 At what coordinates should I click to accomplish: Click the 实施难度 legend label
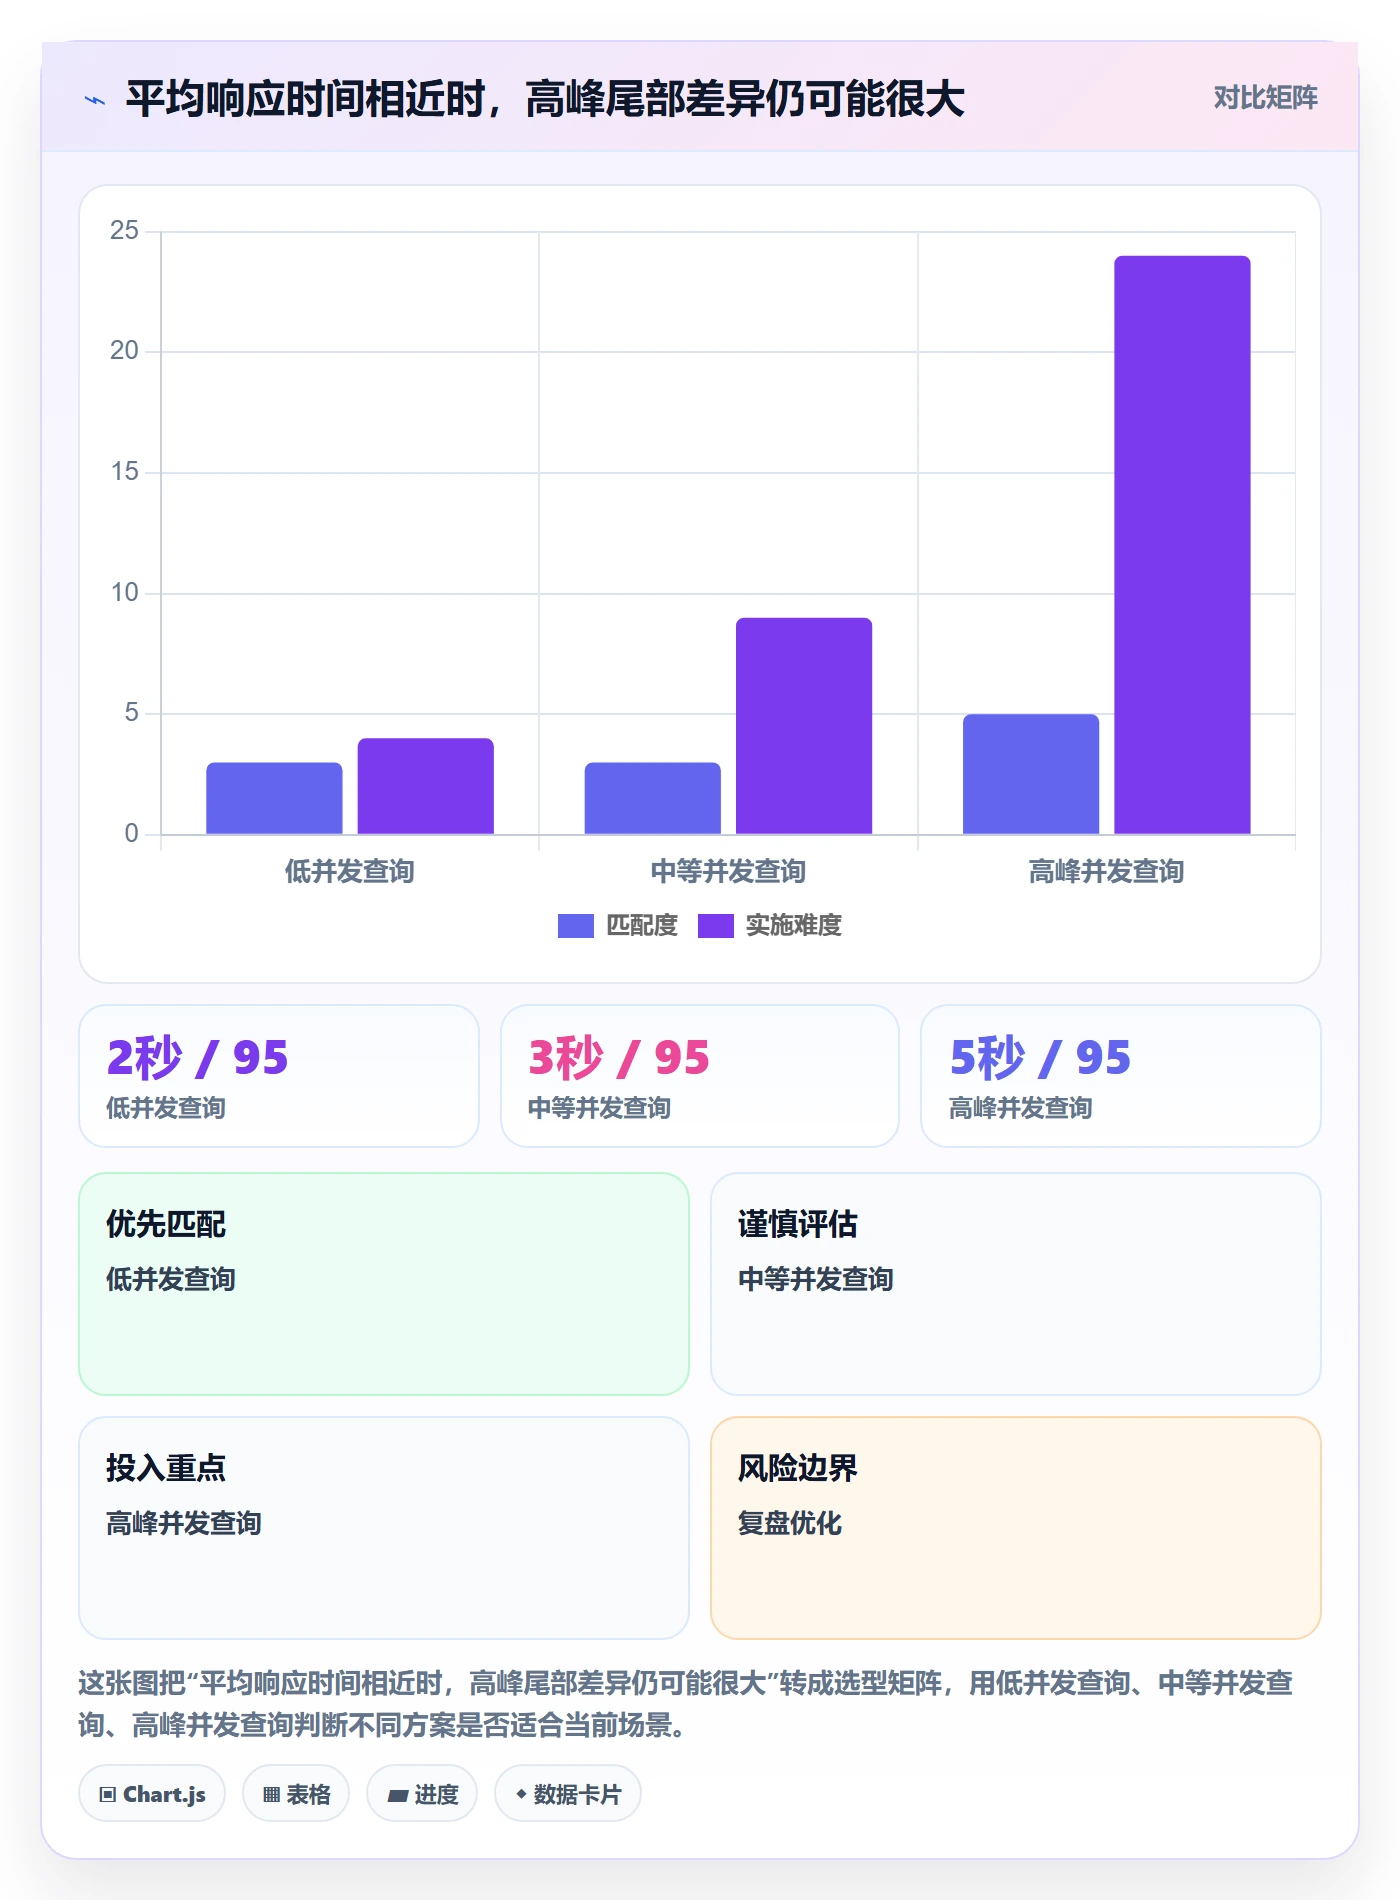pyautogui.click(x=794, y=926)
